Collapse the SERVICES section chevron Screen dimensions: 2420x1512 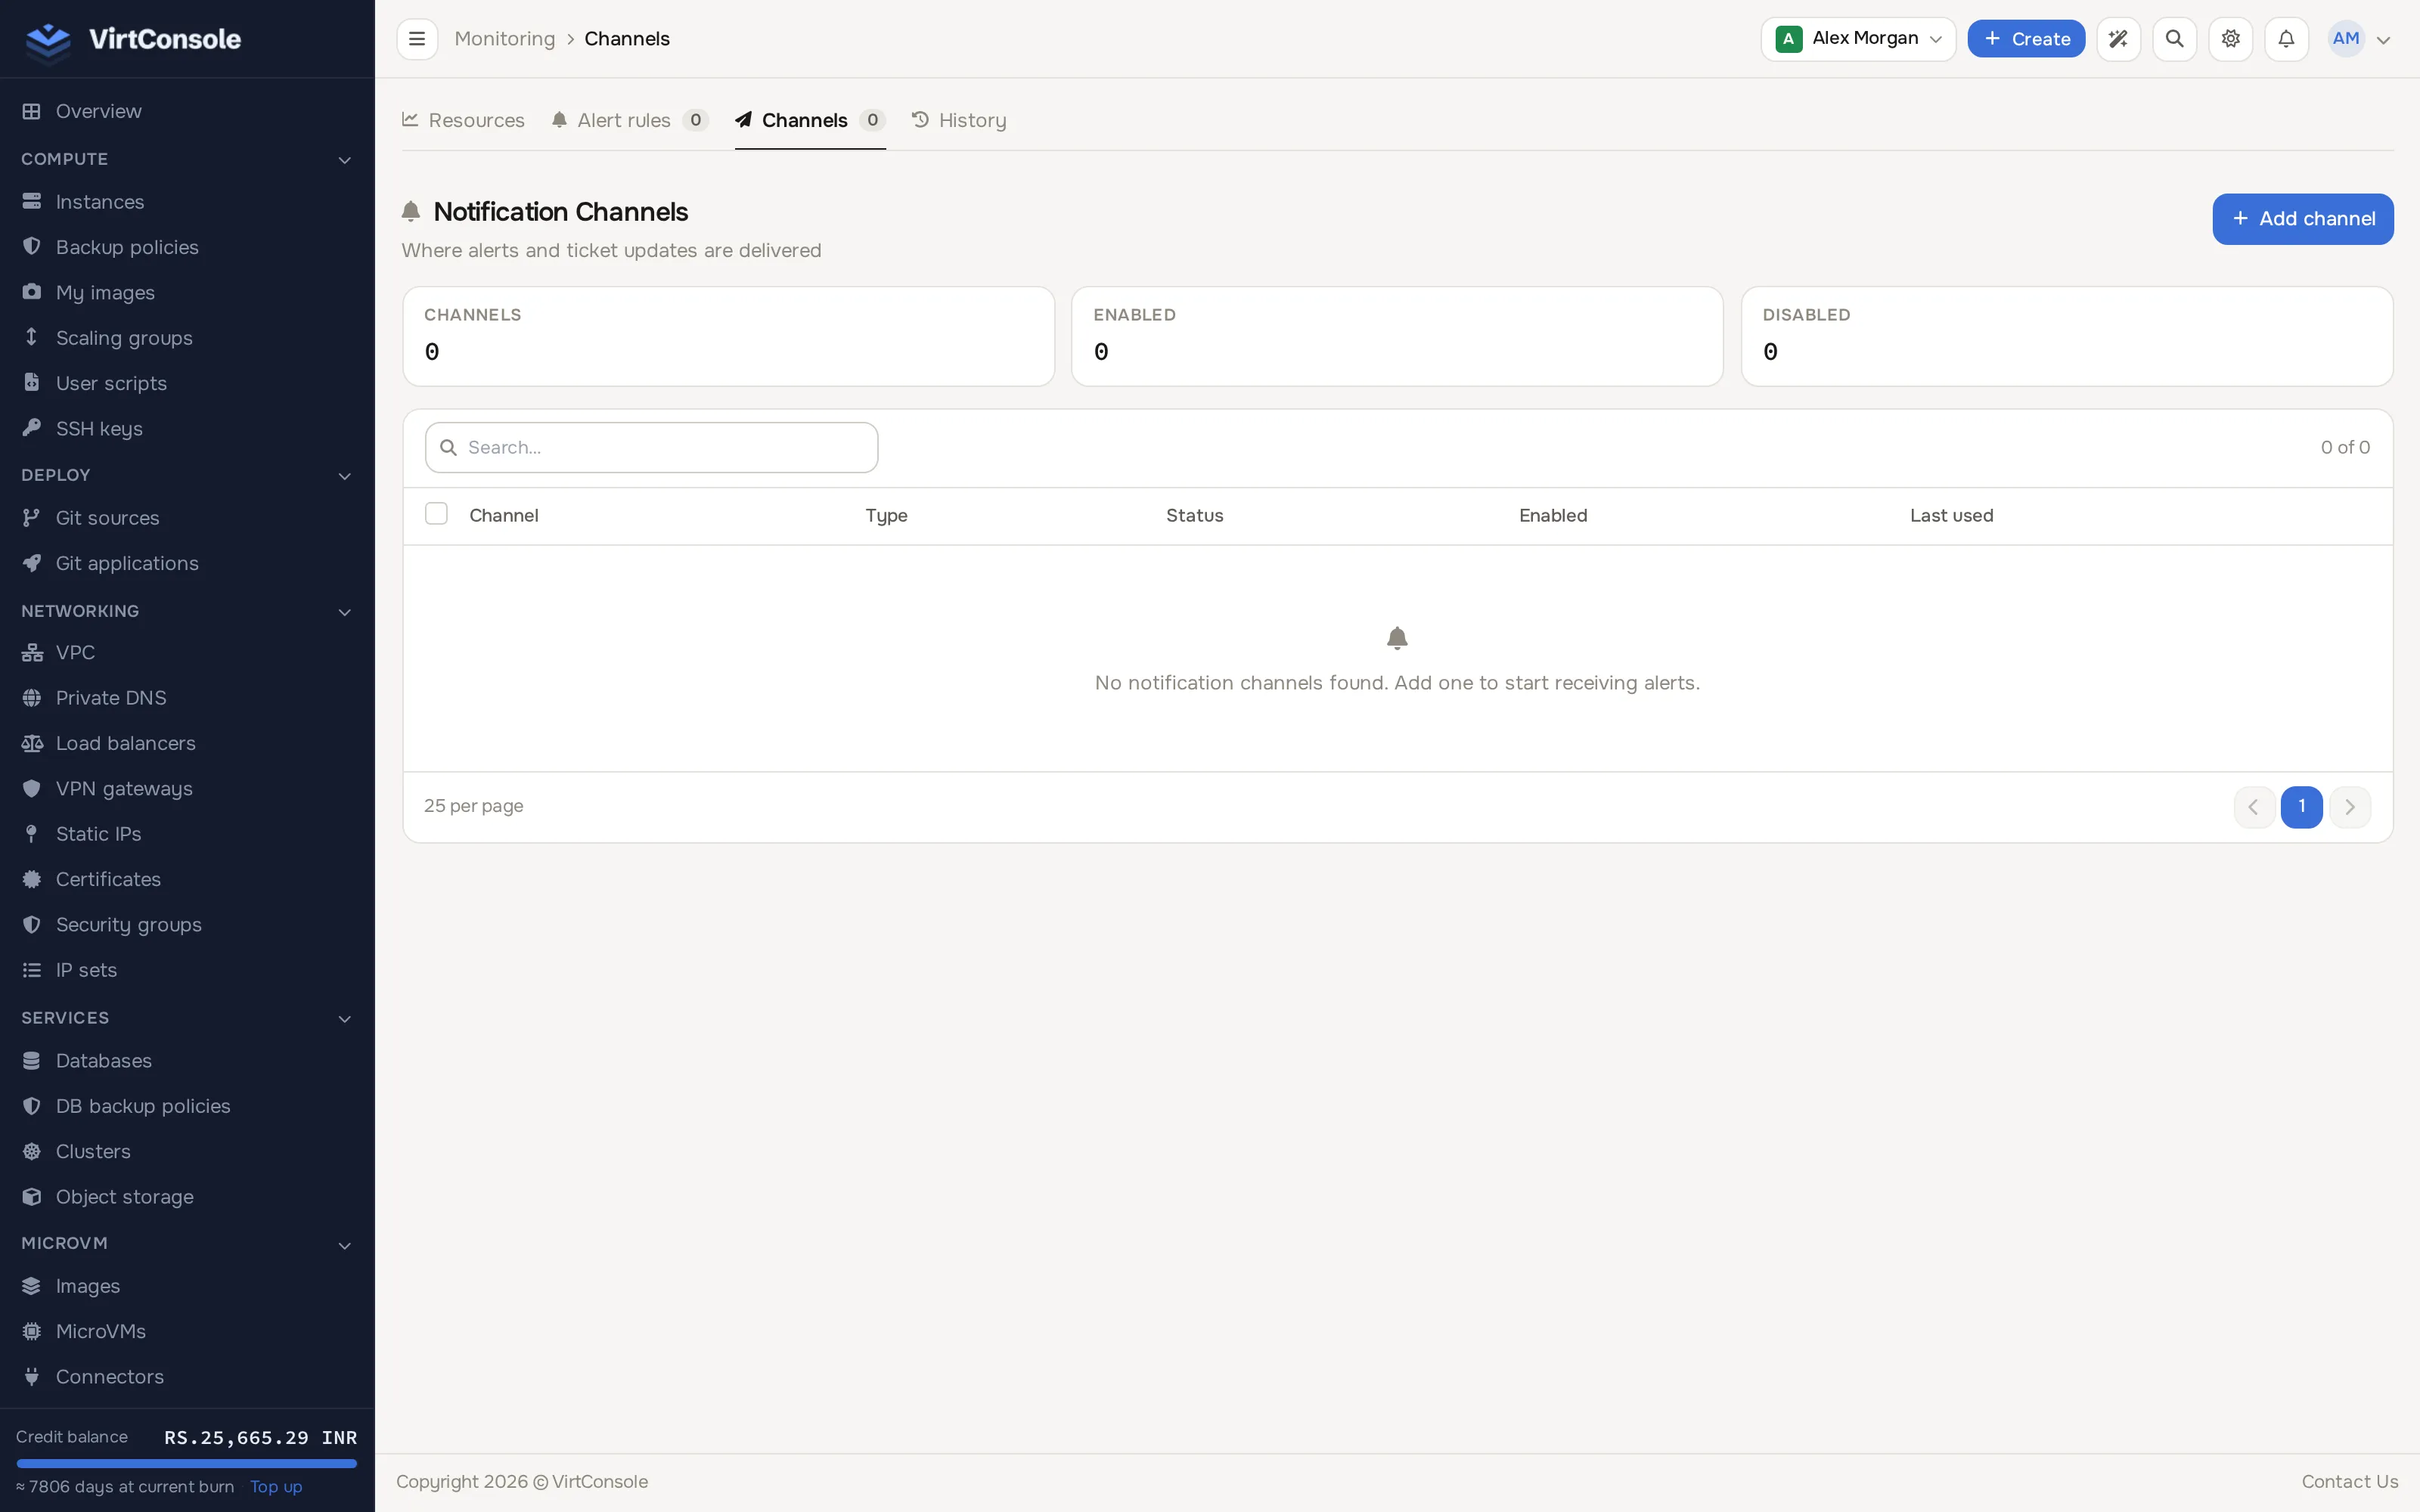click(x=345, y=1019)
